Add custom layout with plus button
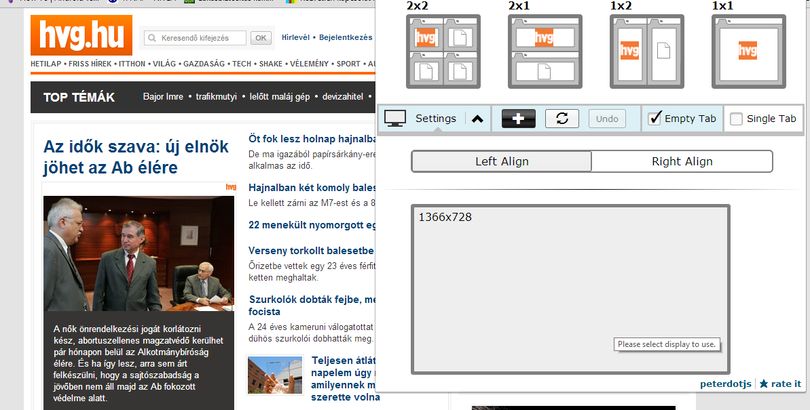The width and height of the screenshot is (810, 410). 518,119
